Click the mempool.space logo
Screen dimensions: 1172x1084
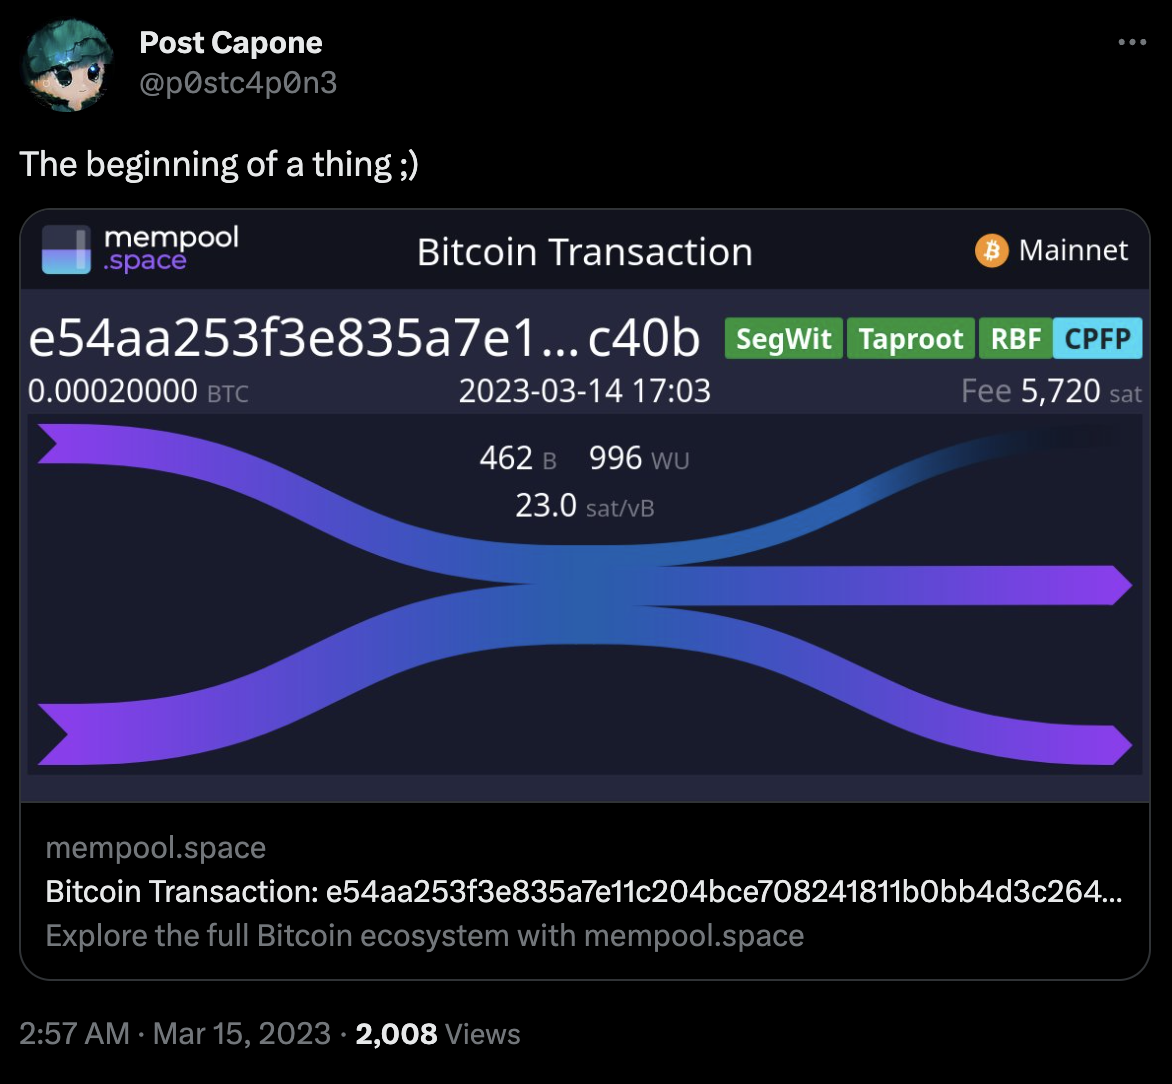click(139, 249)
